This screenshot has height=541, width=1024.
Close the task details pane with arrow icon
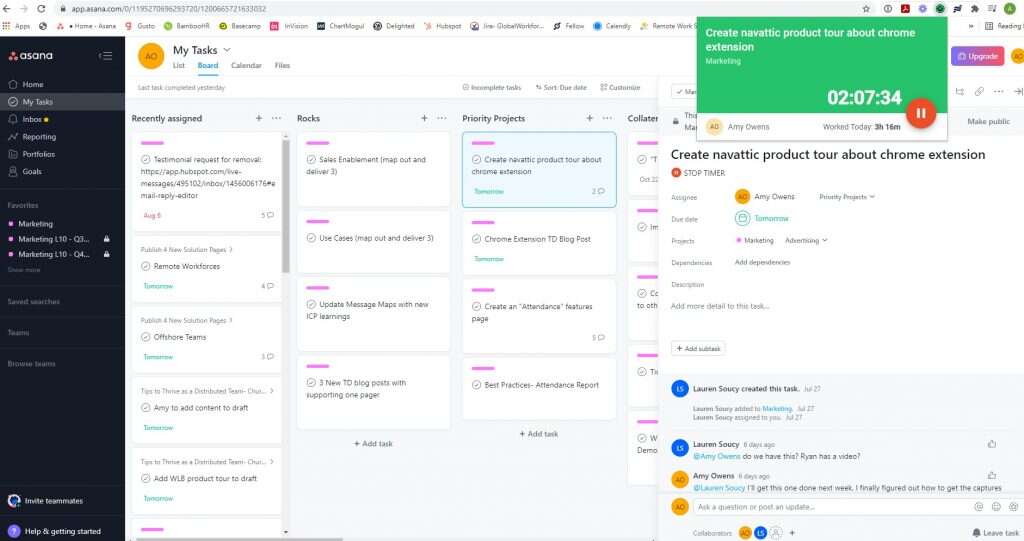(x=1017, y=91)
